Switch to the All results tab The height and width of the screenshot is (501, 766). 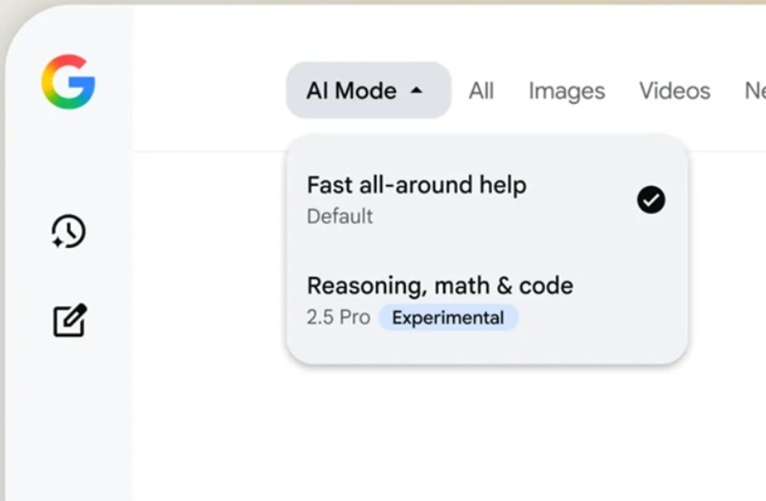pyautogui.click(x=481, y=91)
